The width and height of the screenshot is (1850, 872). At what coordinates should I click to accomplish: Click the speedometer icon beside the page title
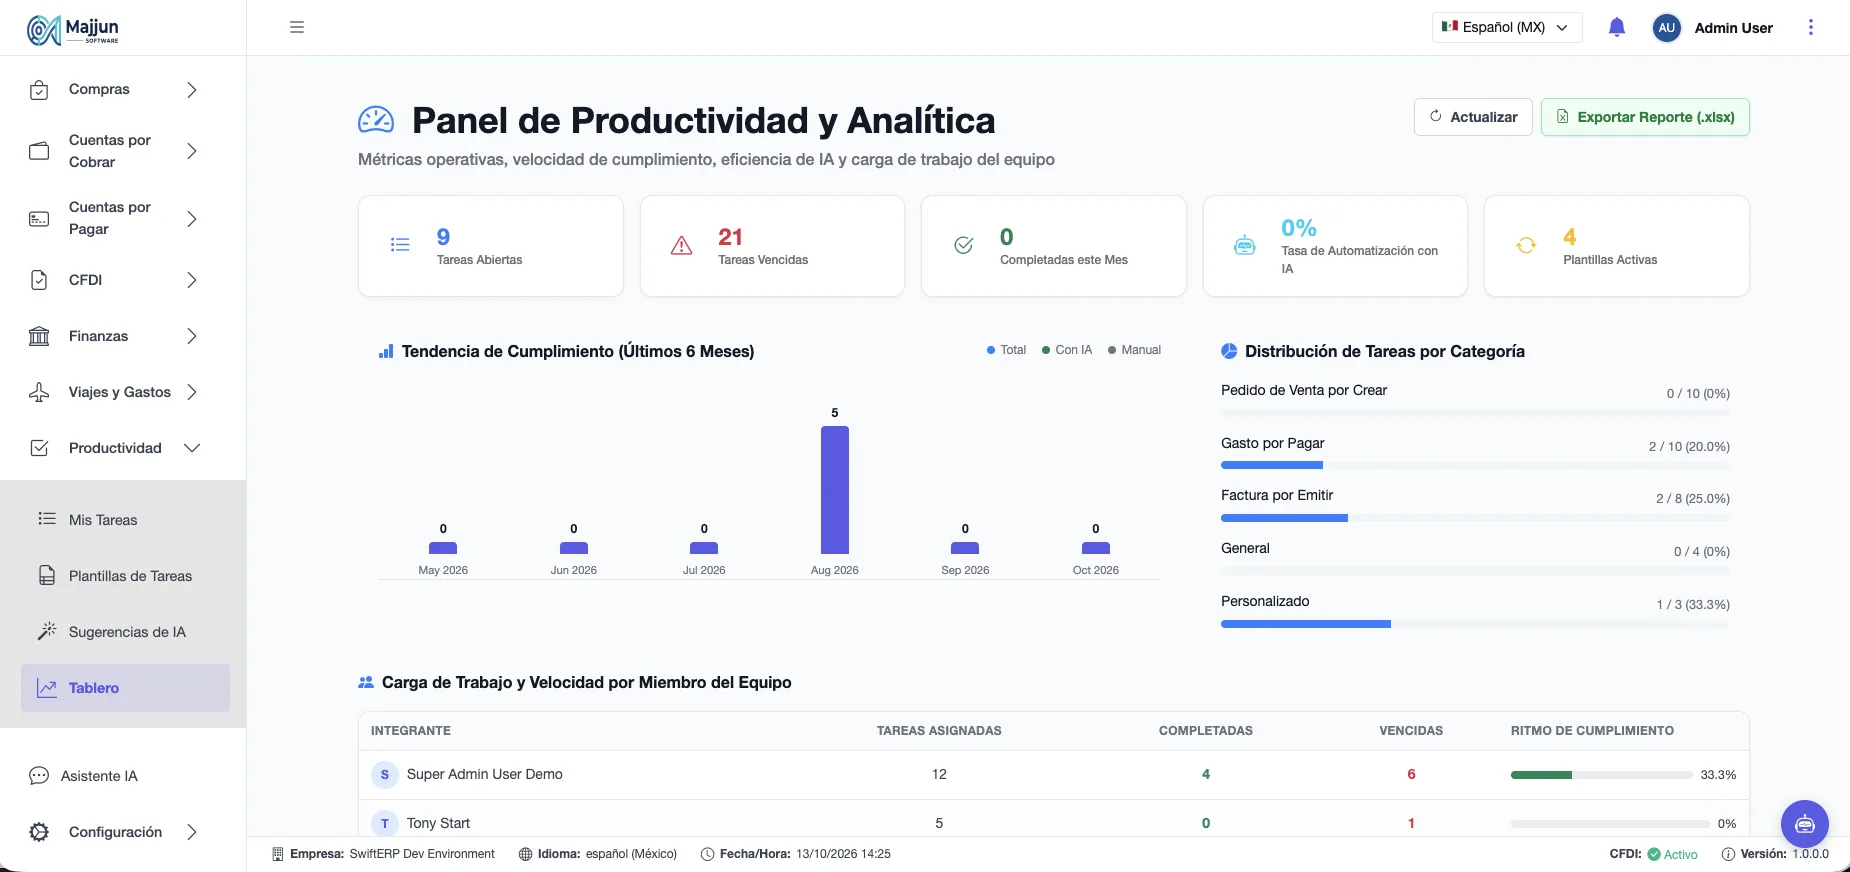(376, 120)
